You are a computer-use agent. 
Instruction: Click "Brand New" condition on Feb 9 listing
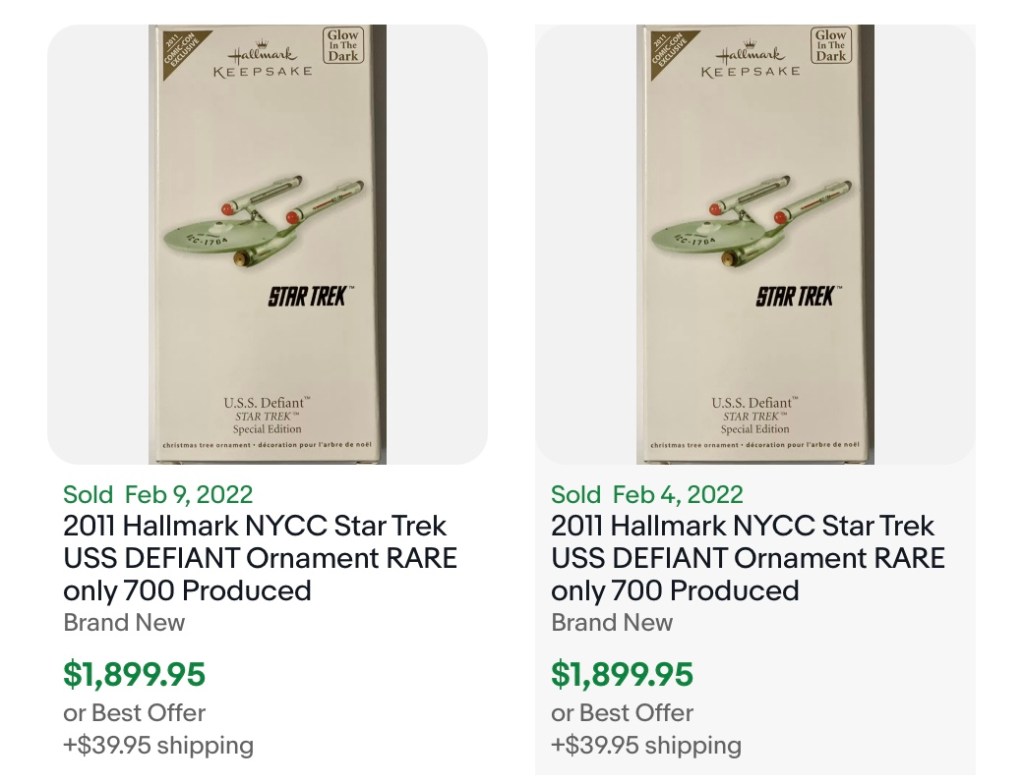pyautogui.click(x=124, y=622)
